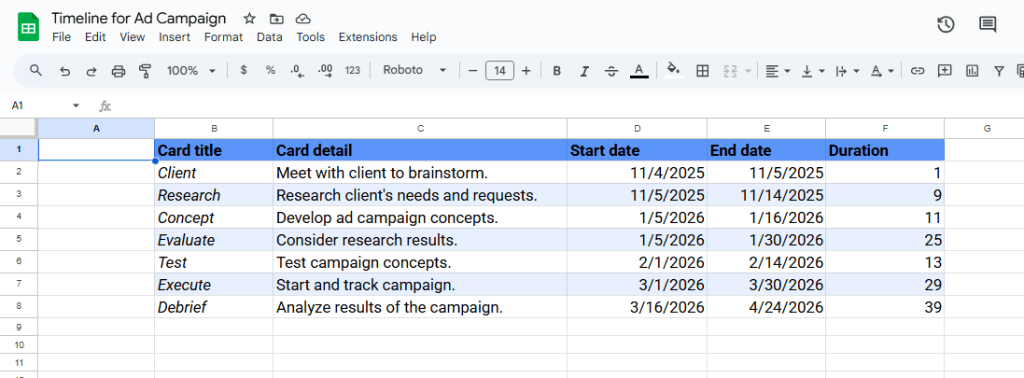The width and height of the screenshot is (1024, 378).
Task: Click the move to folder icon
Action: pos(276,18)
